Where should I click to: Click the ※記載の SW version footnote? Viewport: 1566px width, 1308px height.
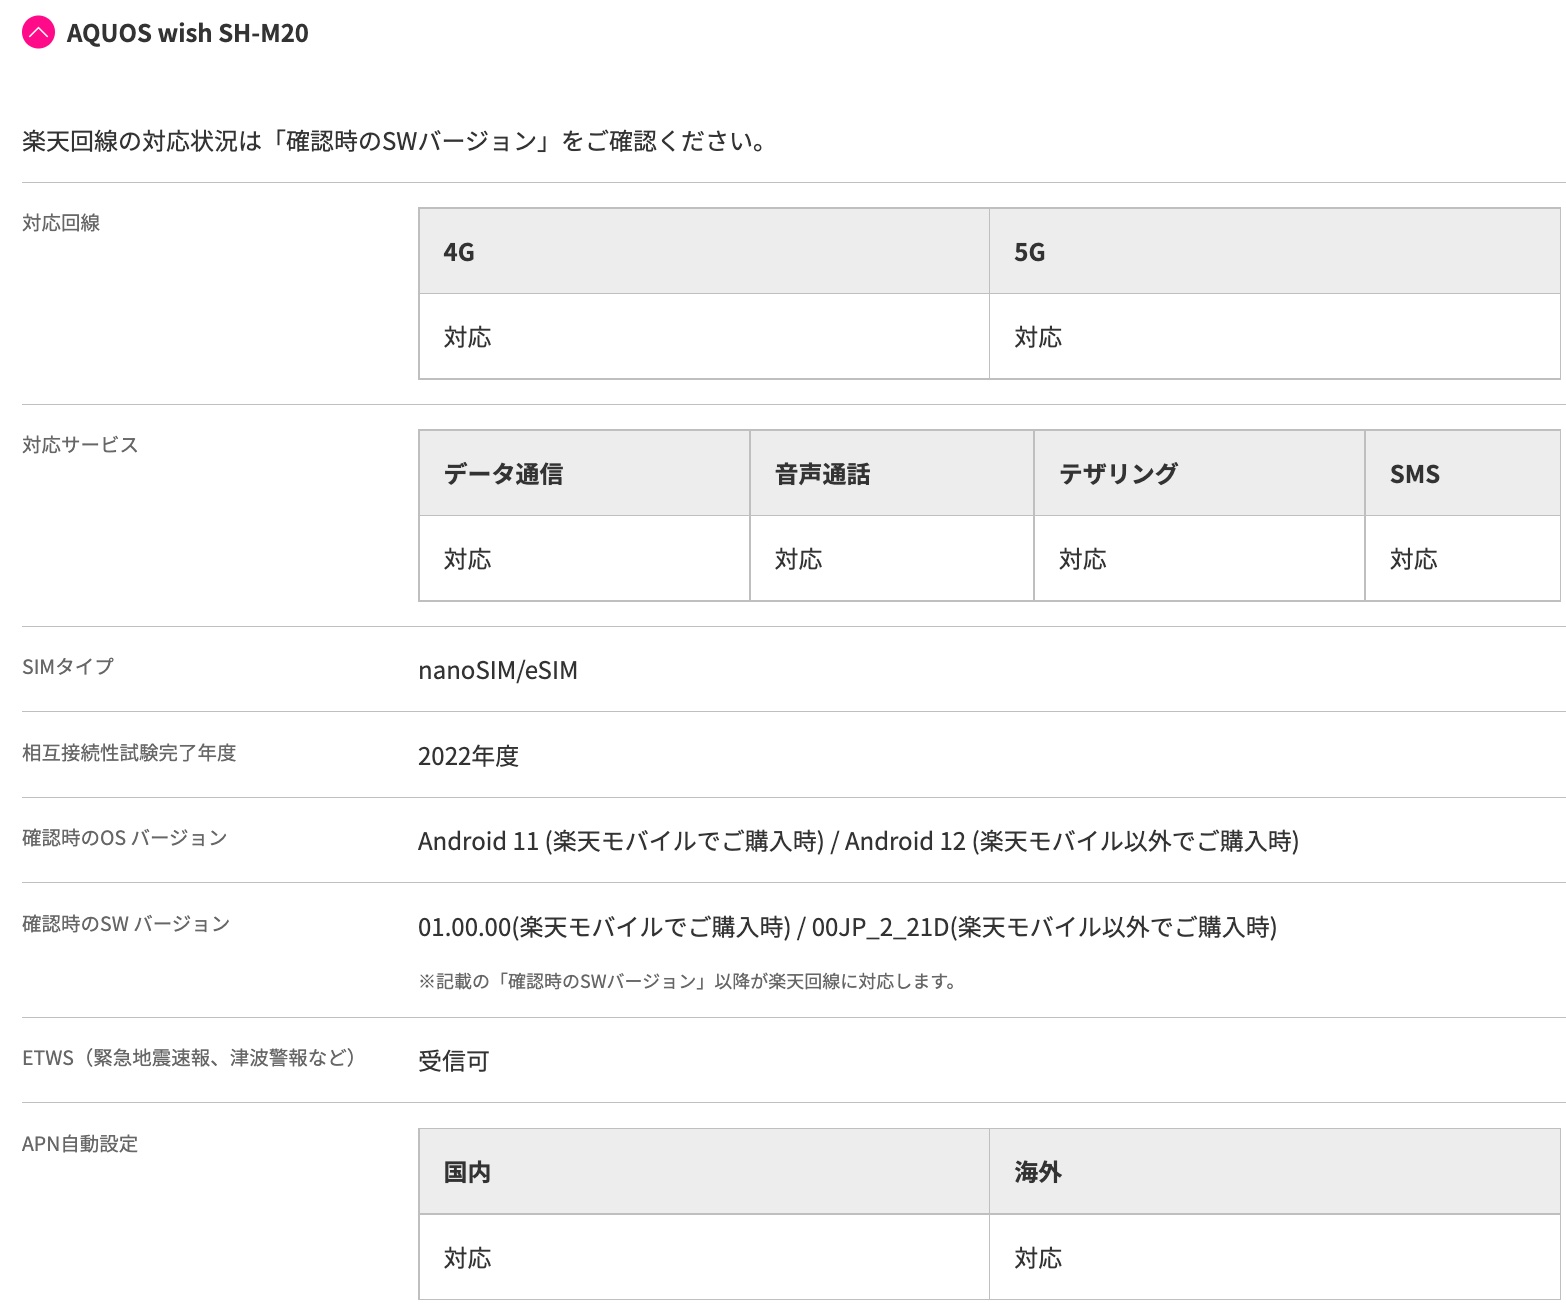689,981
